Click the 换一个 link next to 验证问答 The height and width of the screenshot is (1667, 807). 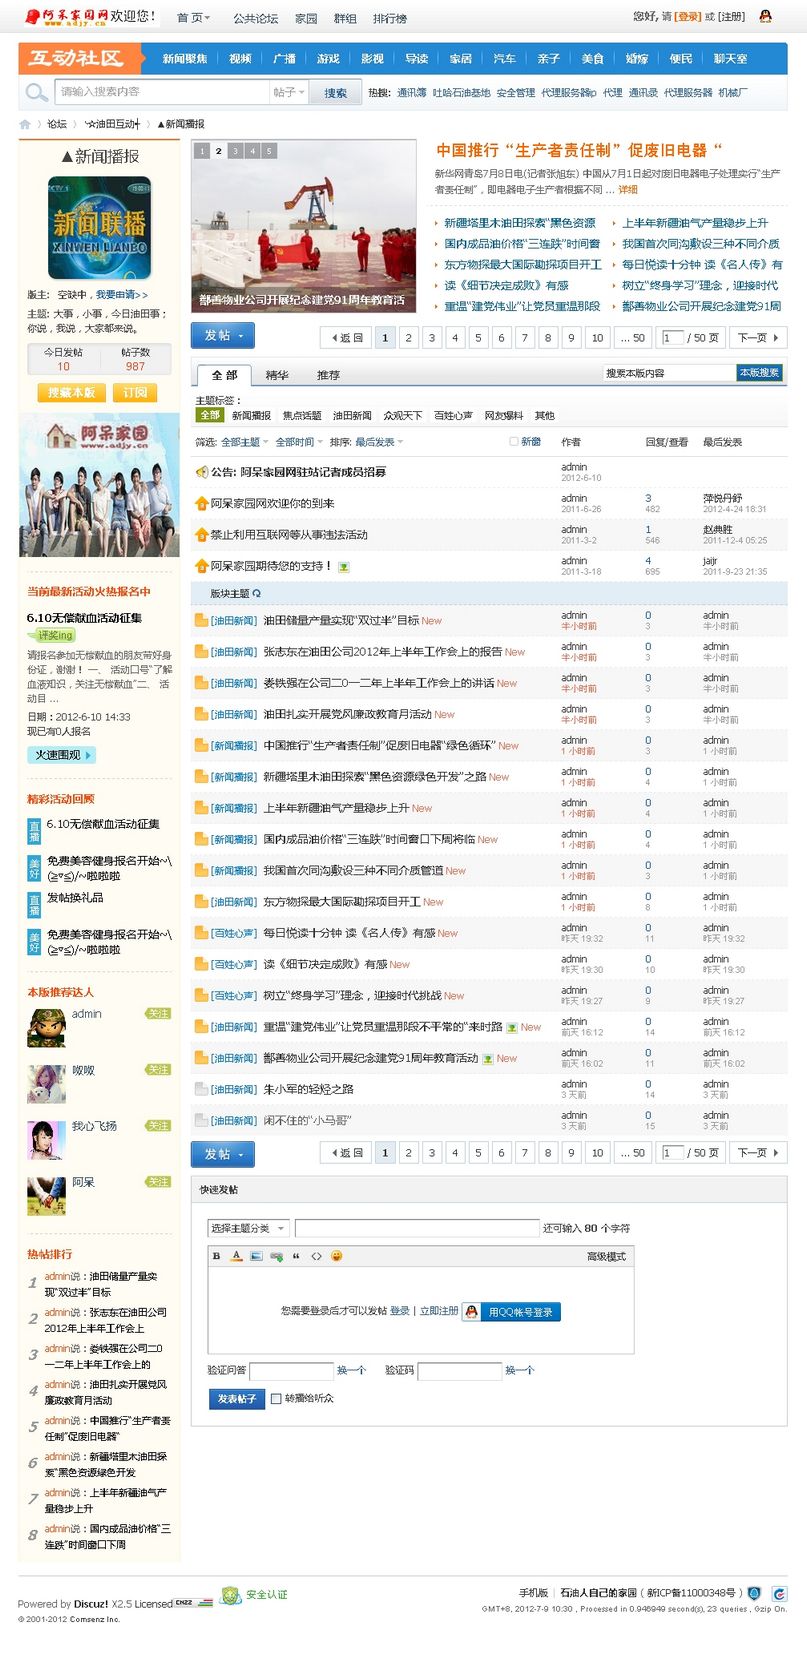351,1370
